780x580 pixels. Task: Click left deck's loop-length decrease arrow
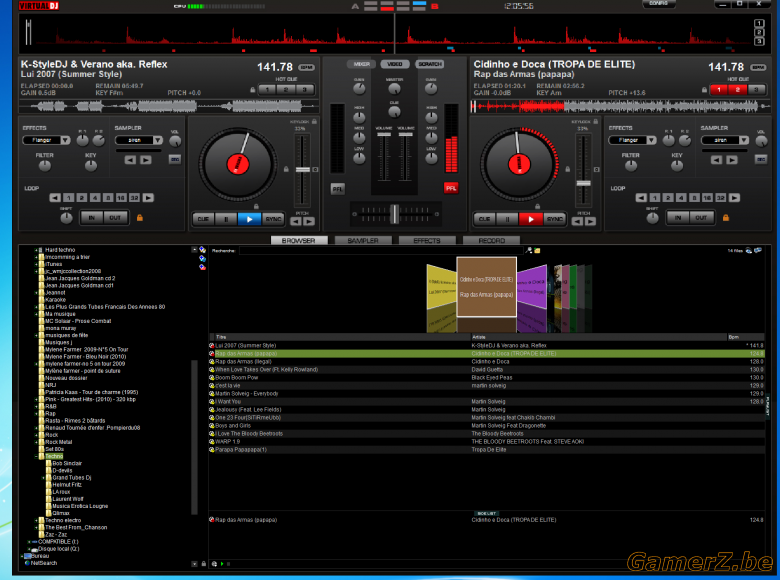click(55, 198)
